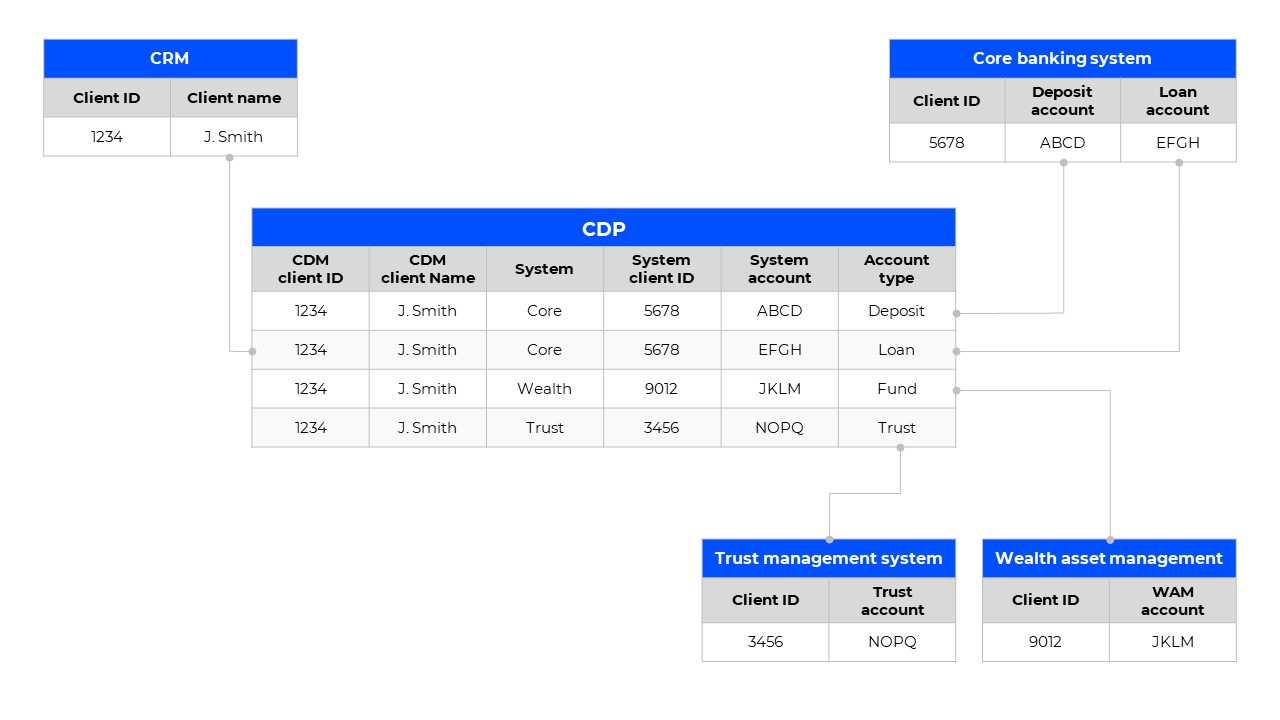The width and height of the screenshot is (1280, 720).
Task: Click the WAM account column header
Action: coord(1172,601)
